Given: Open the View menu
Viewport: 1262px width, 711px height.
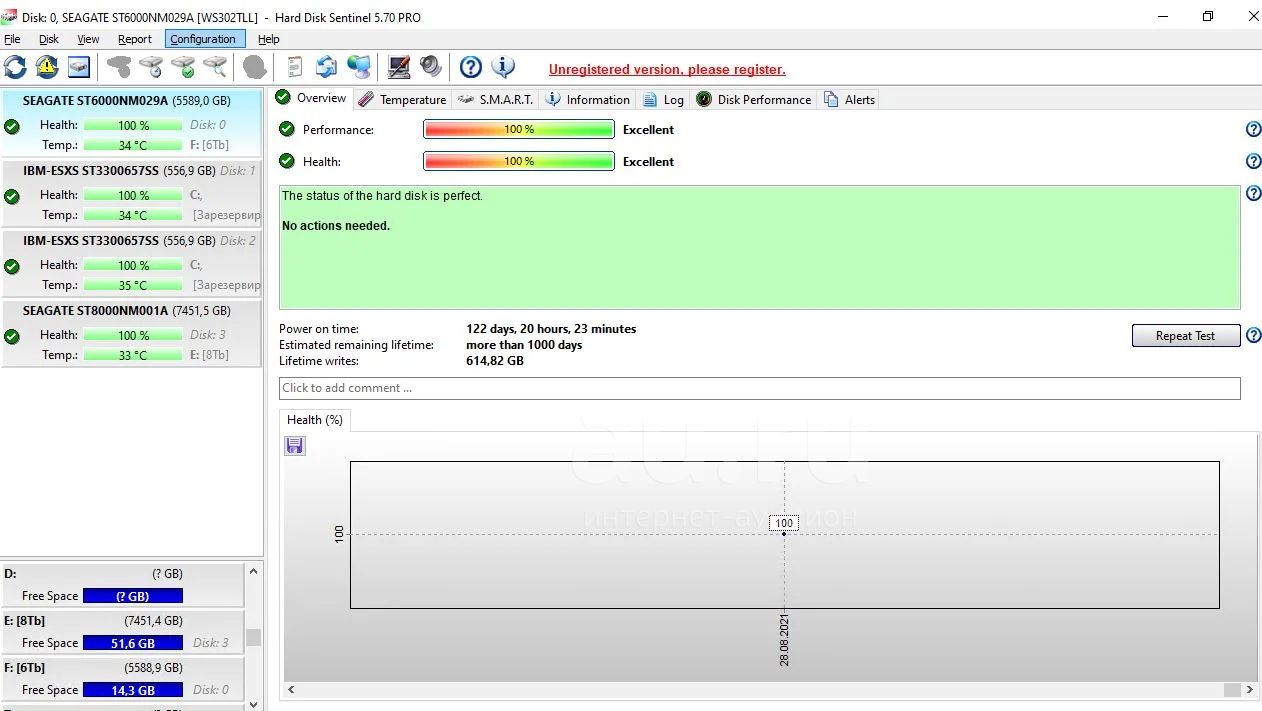Looking at the screenshot, I should click(88, 39).
